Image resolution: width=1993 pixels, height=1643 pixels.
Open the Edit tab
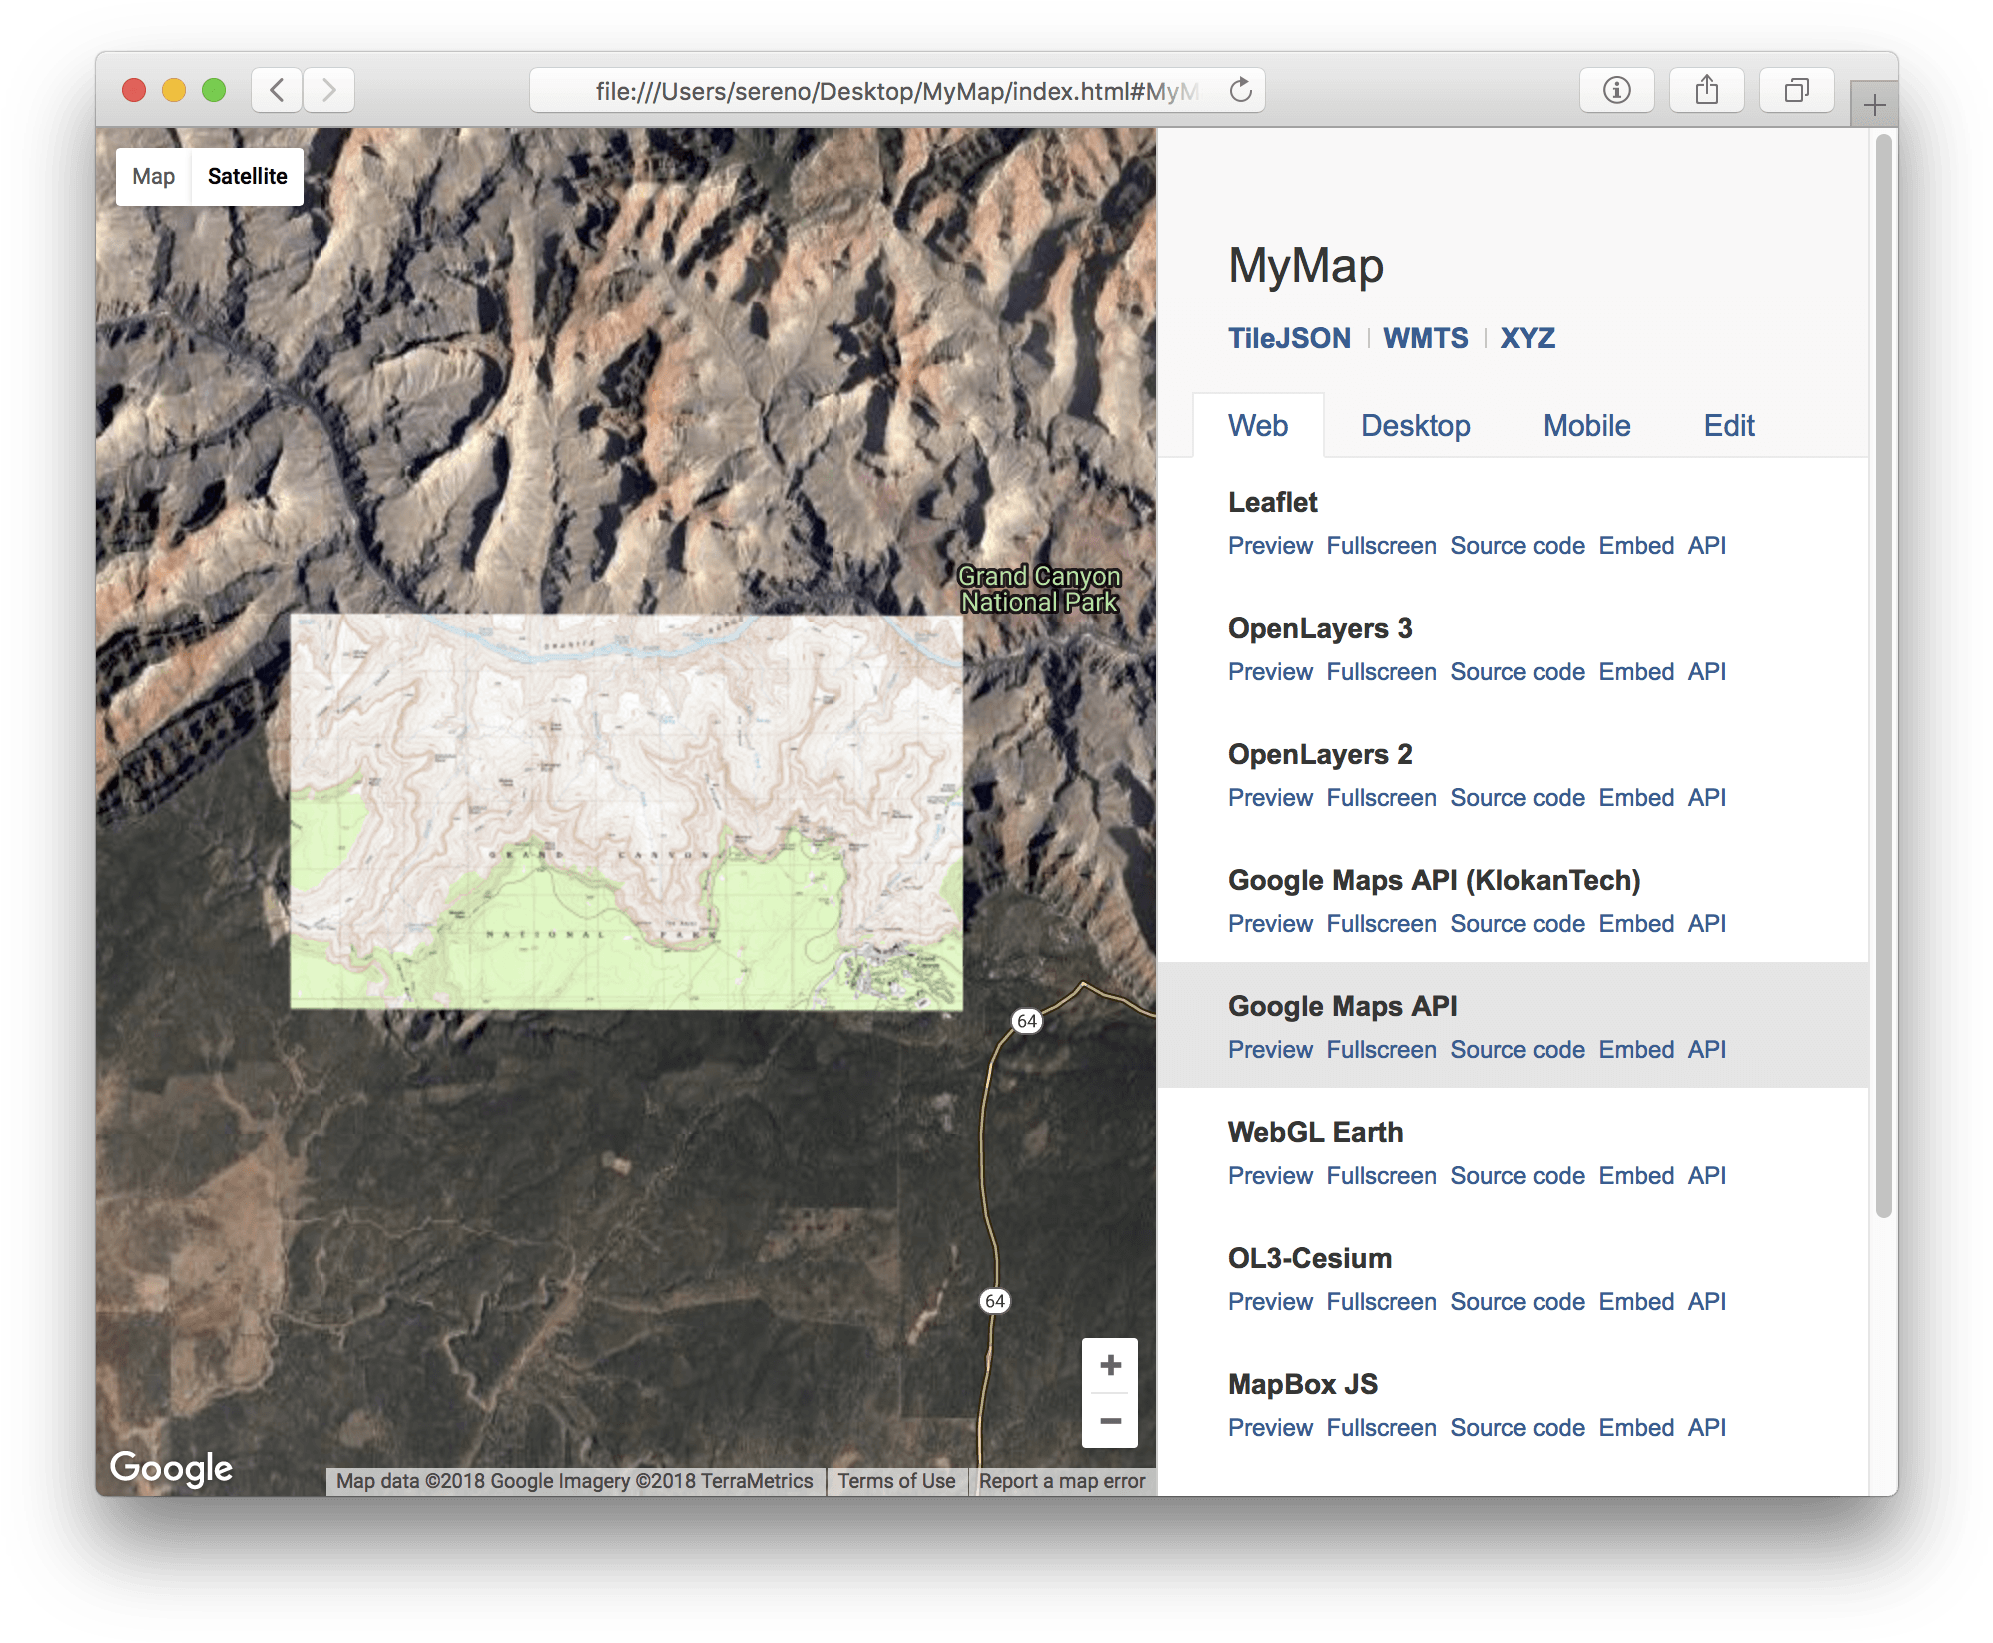click(x=1727, y=425)
